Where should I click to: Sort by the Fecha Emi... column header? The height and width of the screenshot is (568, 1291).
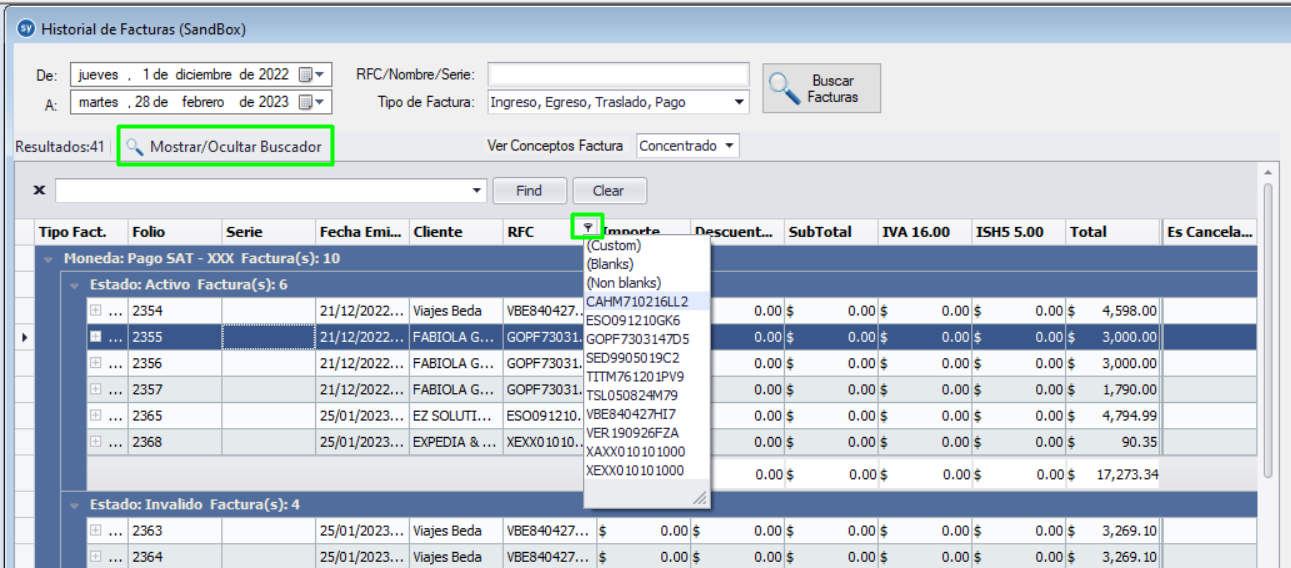point(362,232)
